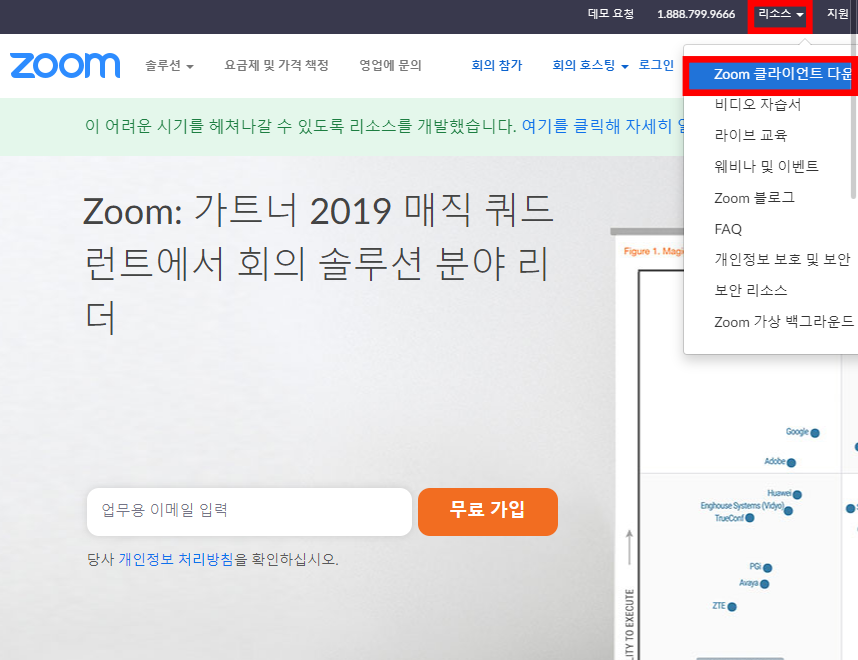The width and height of the screenshot is (858, 660).
Task: Expand the 회의 호스팅 dropdown
Action: coord(590,66)
